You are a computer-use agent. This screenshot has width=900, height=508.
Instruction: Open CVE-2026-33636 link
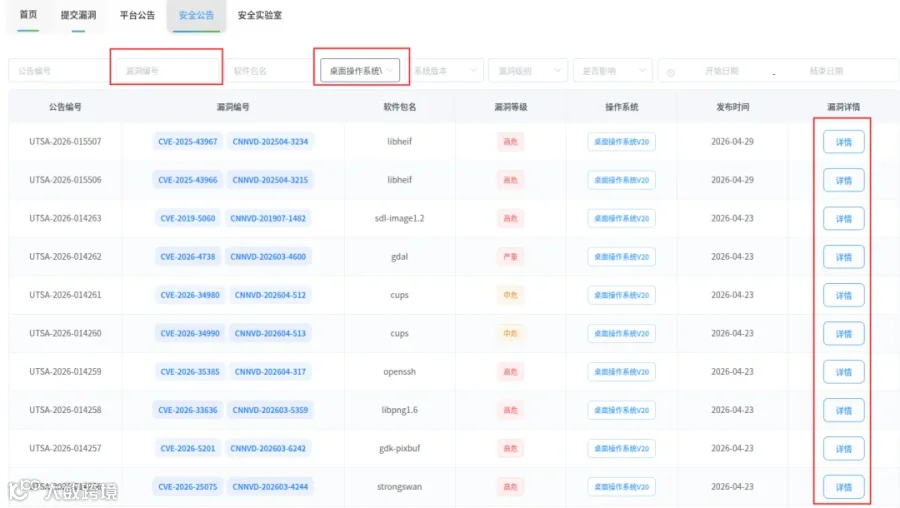coord(188,410)
